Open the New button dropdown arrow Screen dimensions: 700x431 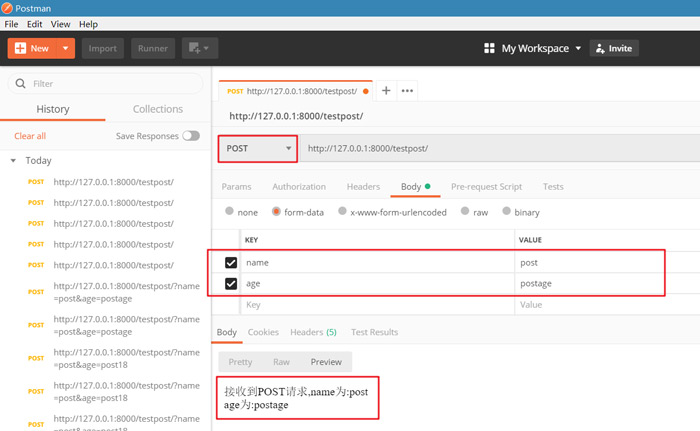click(x=66, y=48)
